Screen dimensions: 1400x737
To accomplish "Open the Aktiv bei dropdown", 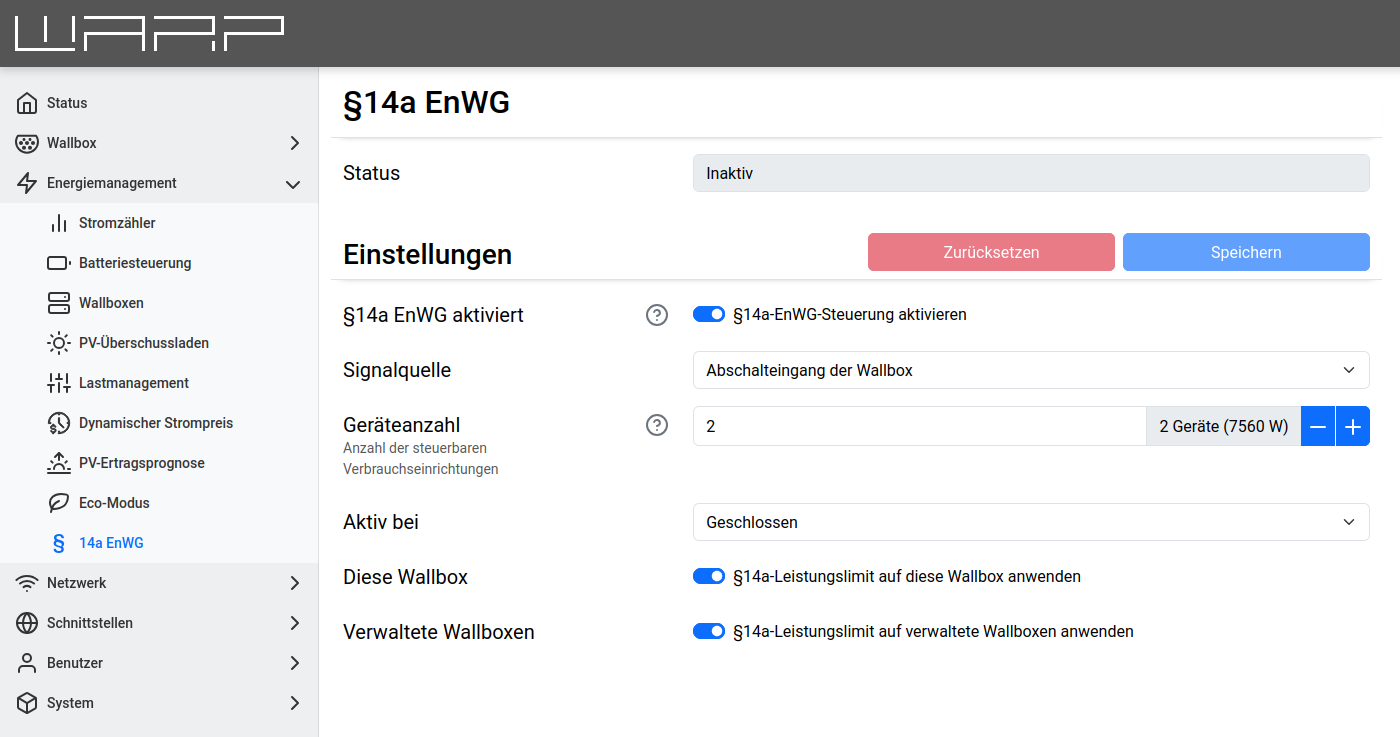I will [1030, 522].
